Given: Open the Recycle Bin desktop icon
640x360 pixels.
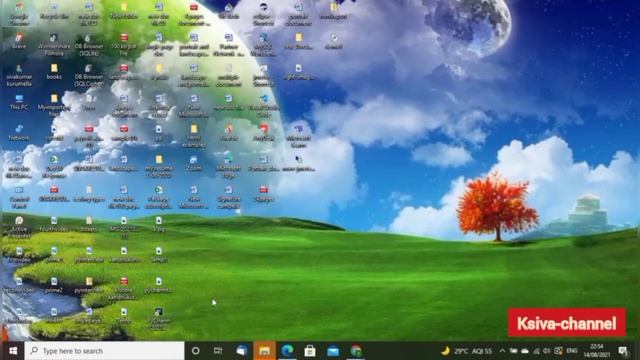Looking at the screenshot, I should [x=54, y=11].
